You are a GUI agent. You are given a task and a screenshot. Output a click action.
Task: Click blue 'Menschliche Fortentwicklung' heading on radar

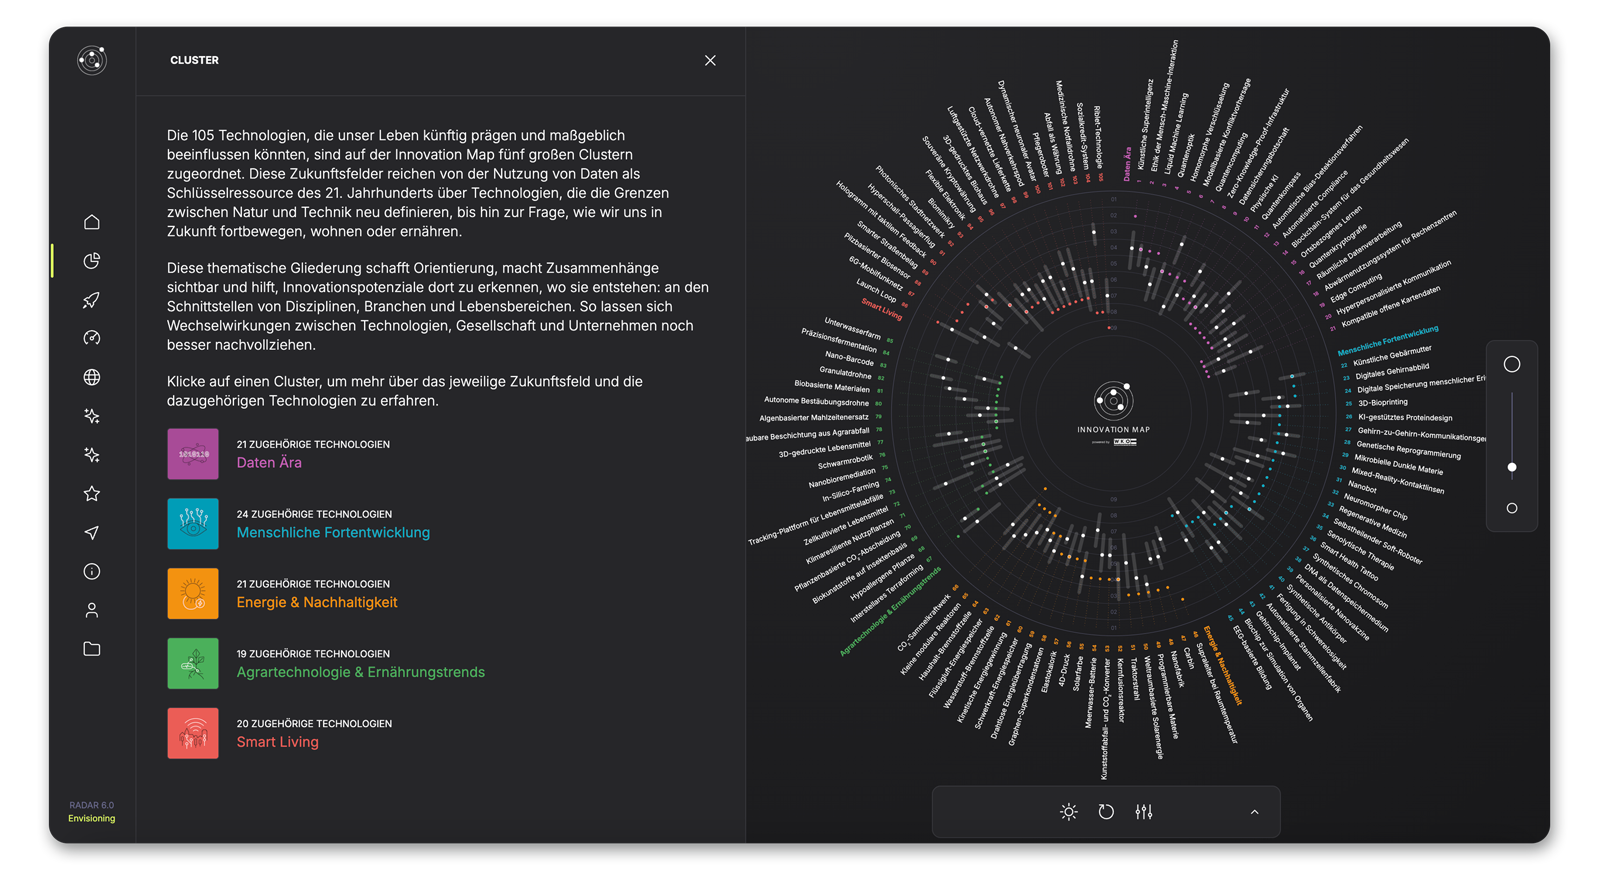(x=1388, y=340)
